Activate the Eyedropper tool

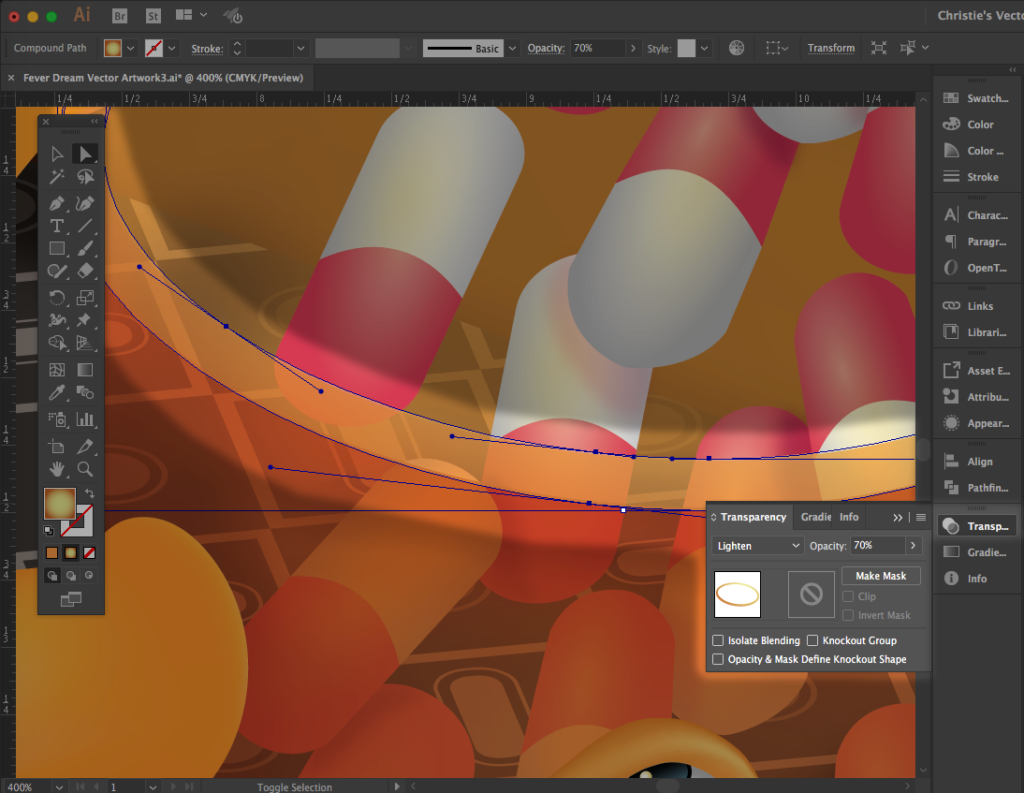pos(57,394)
